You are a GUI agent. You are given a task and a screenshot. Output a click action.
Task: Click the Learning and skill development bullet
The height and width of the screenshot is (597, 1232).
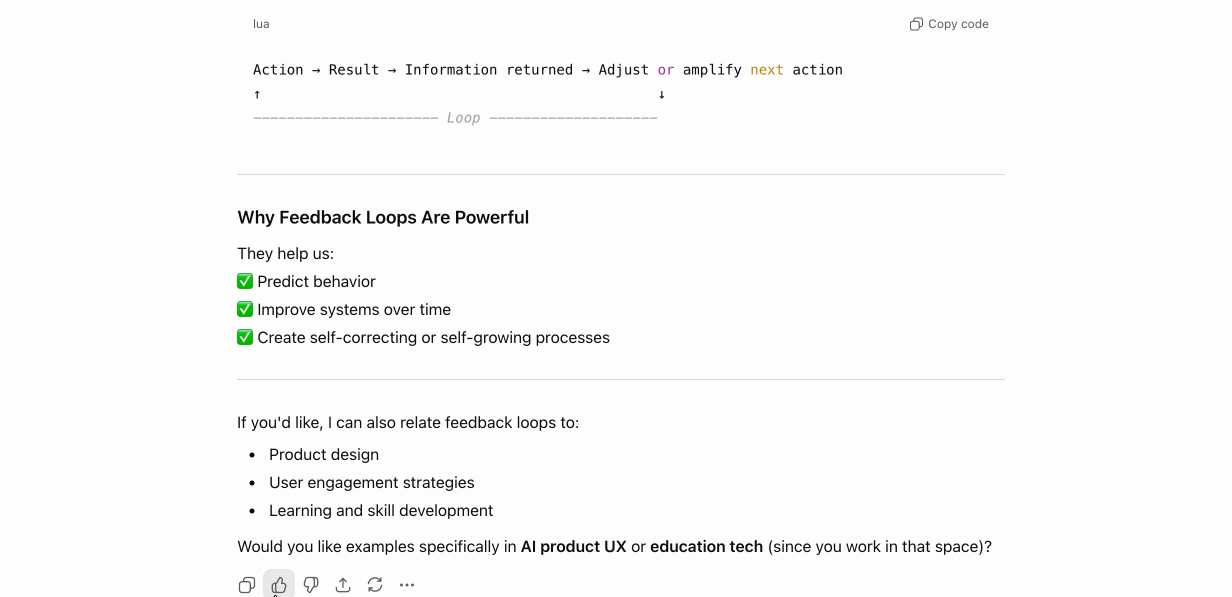click(381, 511)
